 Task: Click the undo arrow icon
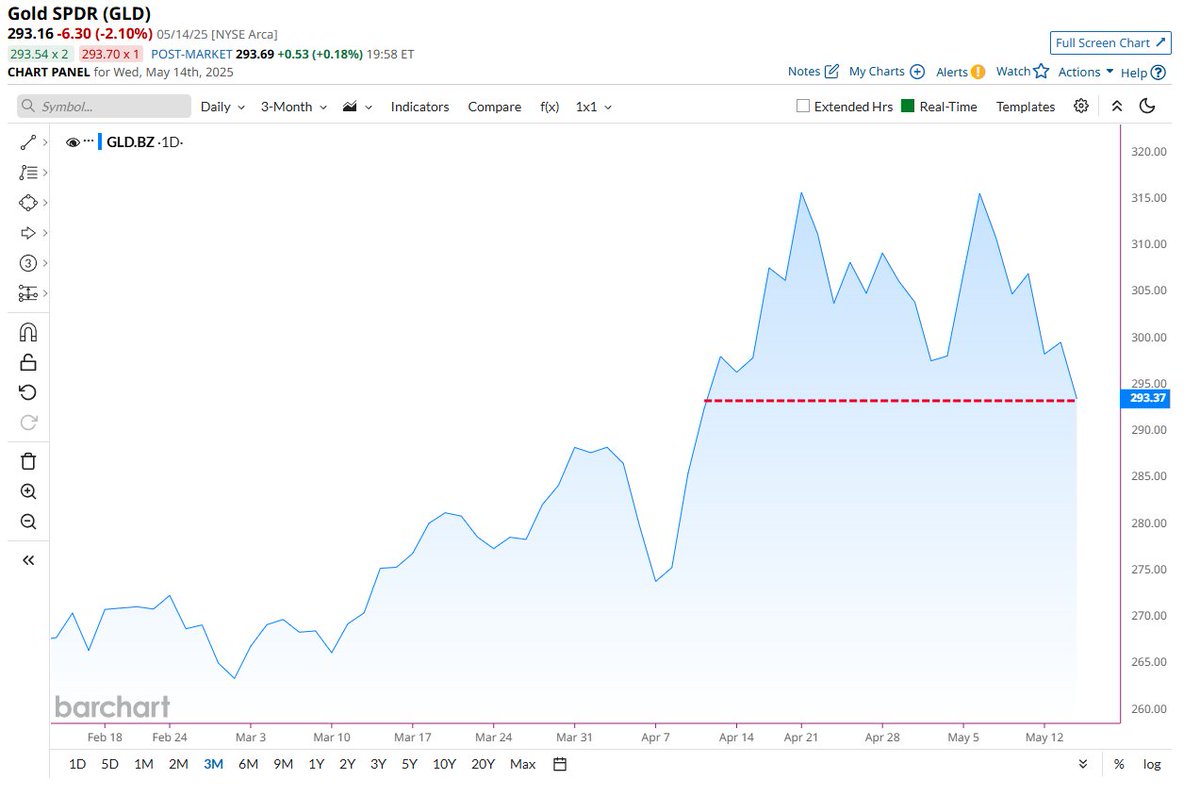coord(28,392)
